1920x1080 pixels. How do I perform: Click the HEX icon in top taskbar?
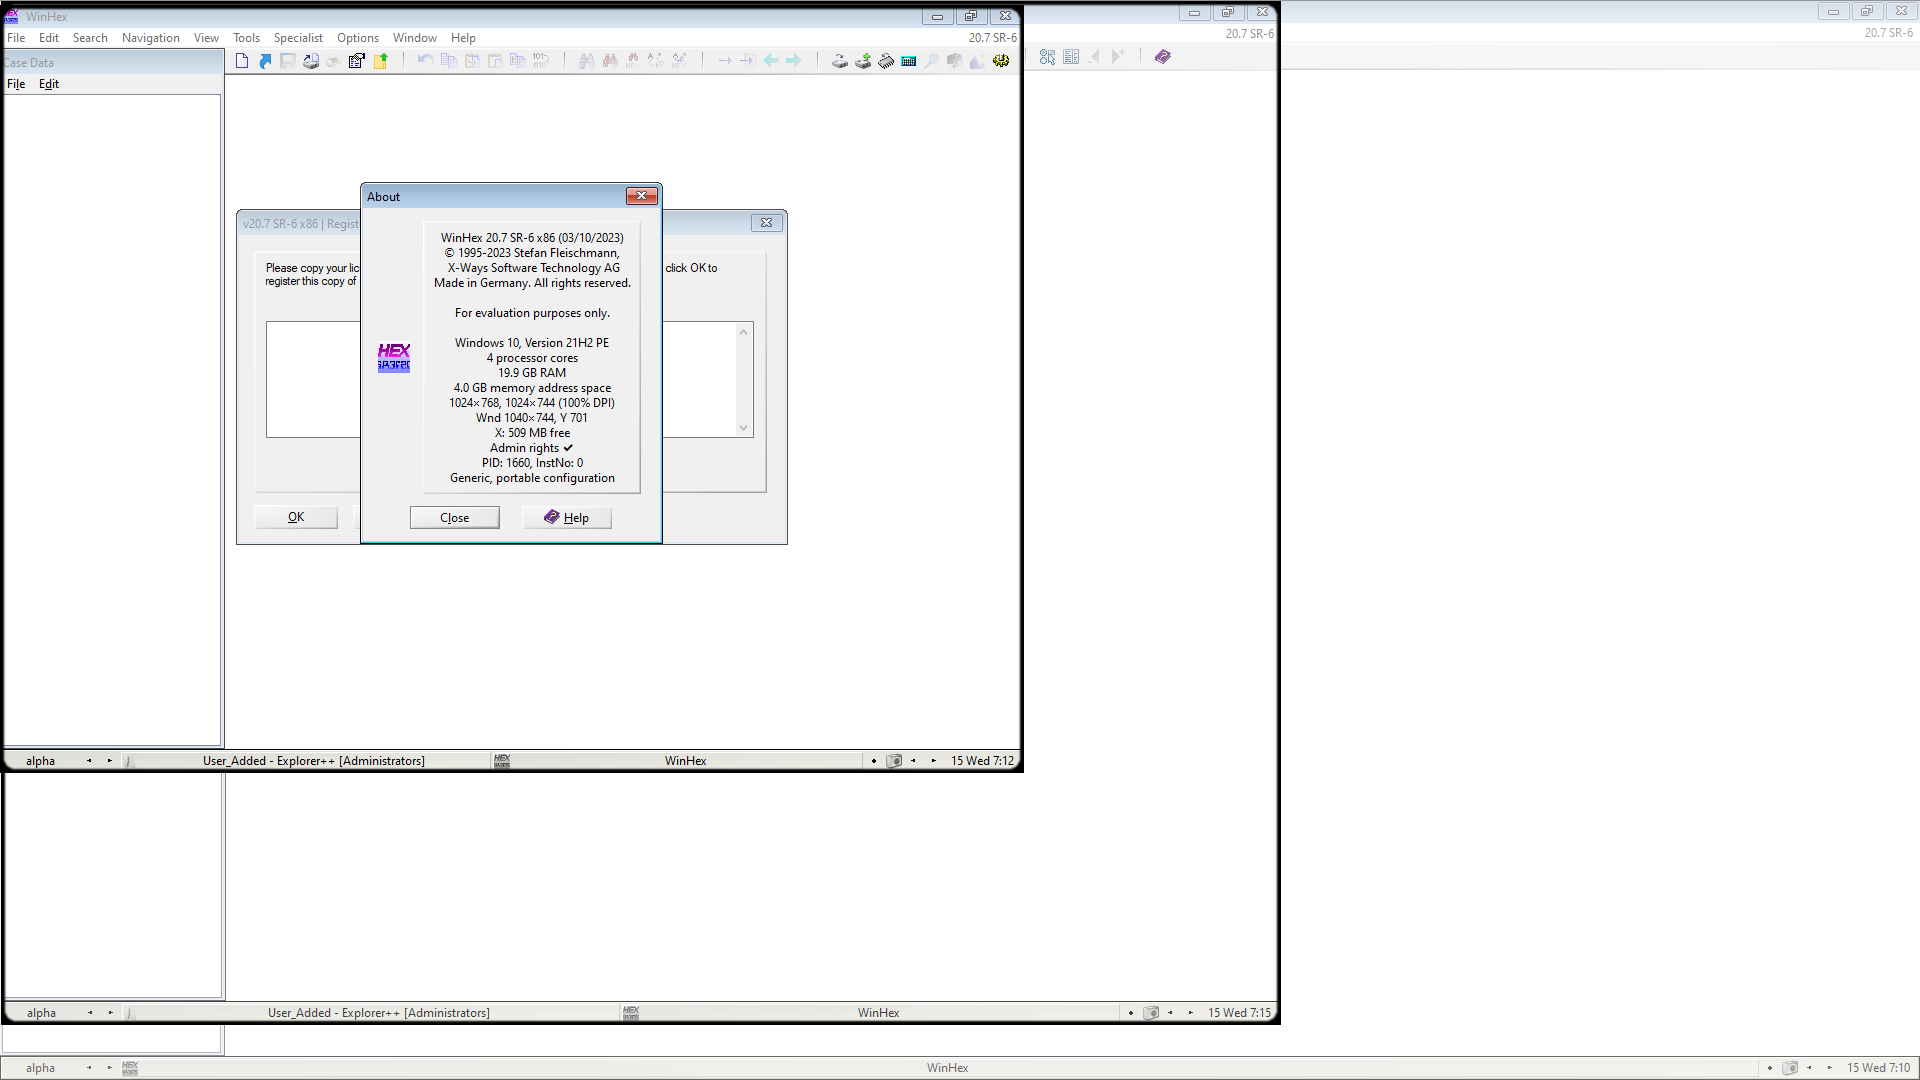tap(502, 761)
